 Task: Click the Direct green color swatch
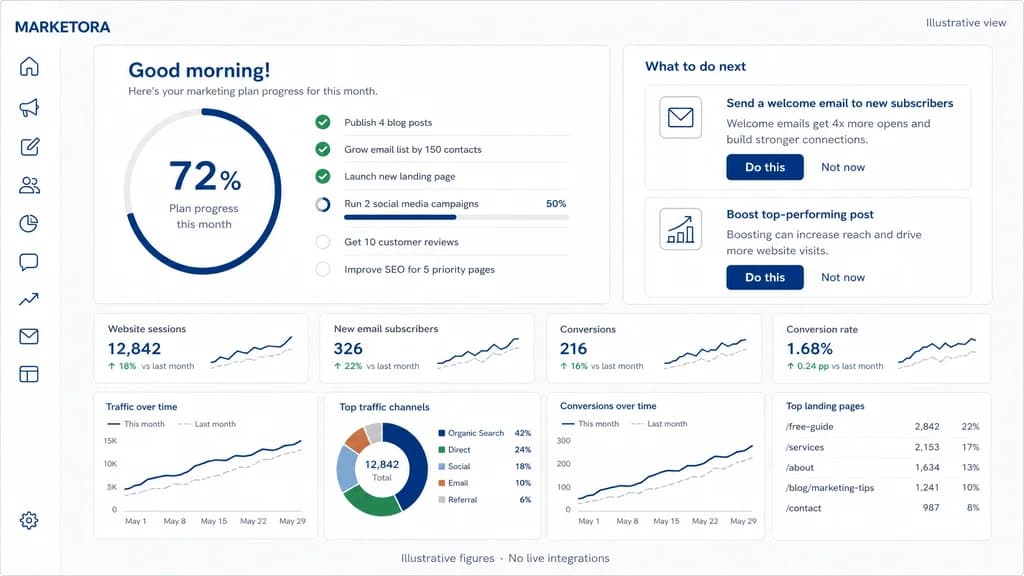pos(441,450)
